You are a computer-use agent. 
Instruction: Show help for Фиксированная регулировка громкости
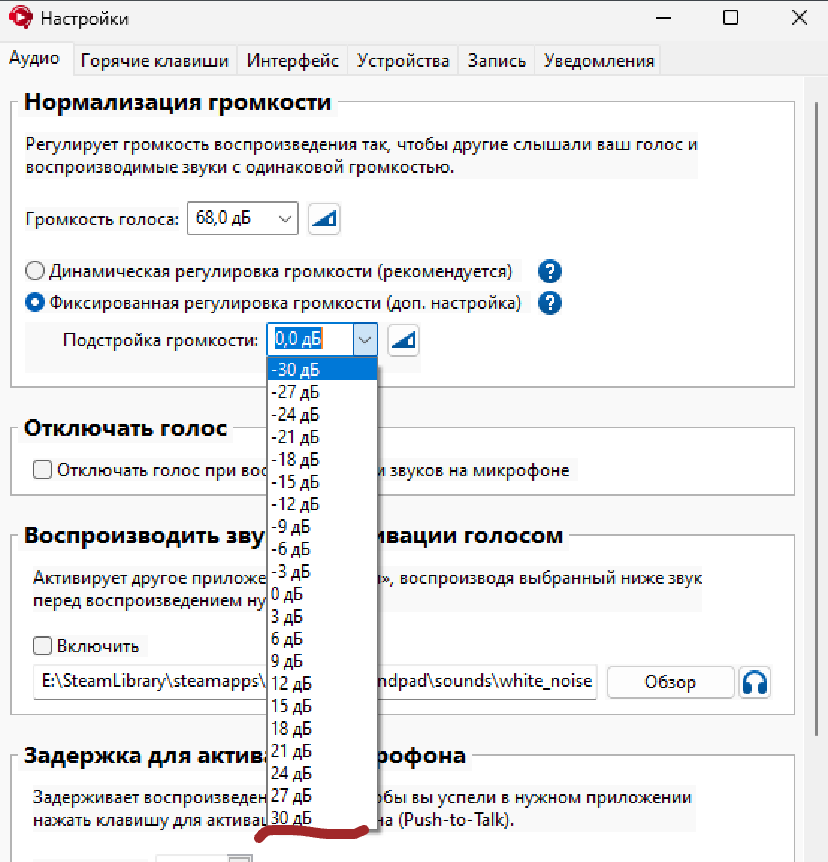(x=550, y=303)
